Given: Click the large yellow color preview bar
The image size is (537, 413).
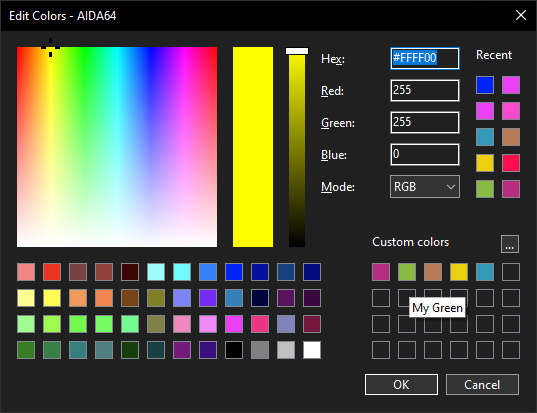Looking at the screenshot, I should 253,147.
